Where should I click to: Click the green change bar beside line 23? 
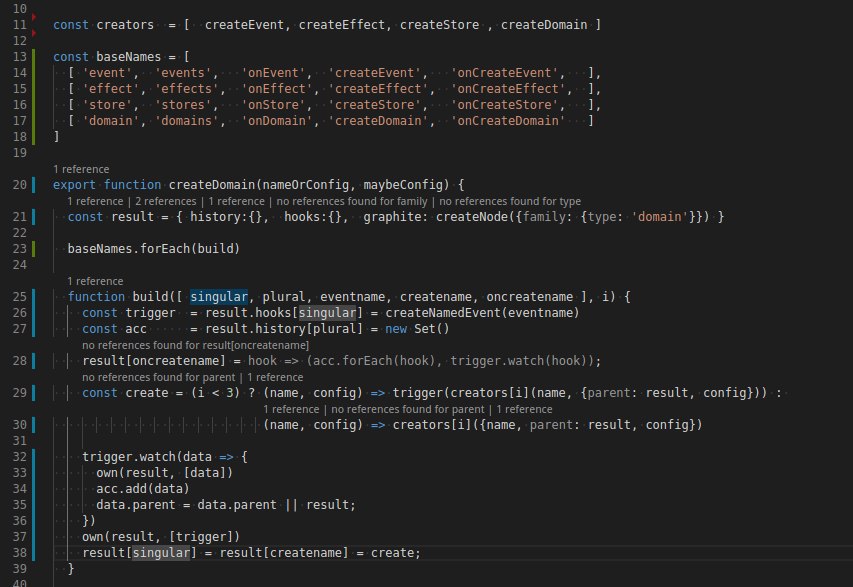34,249
